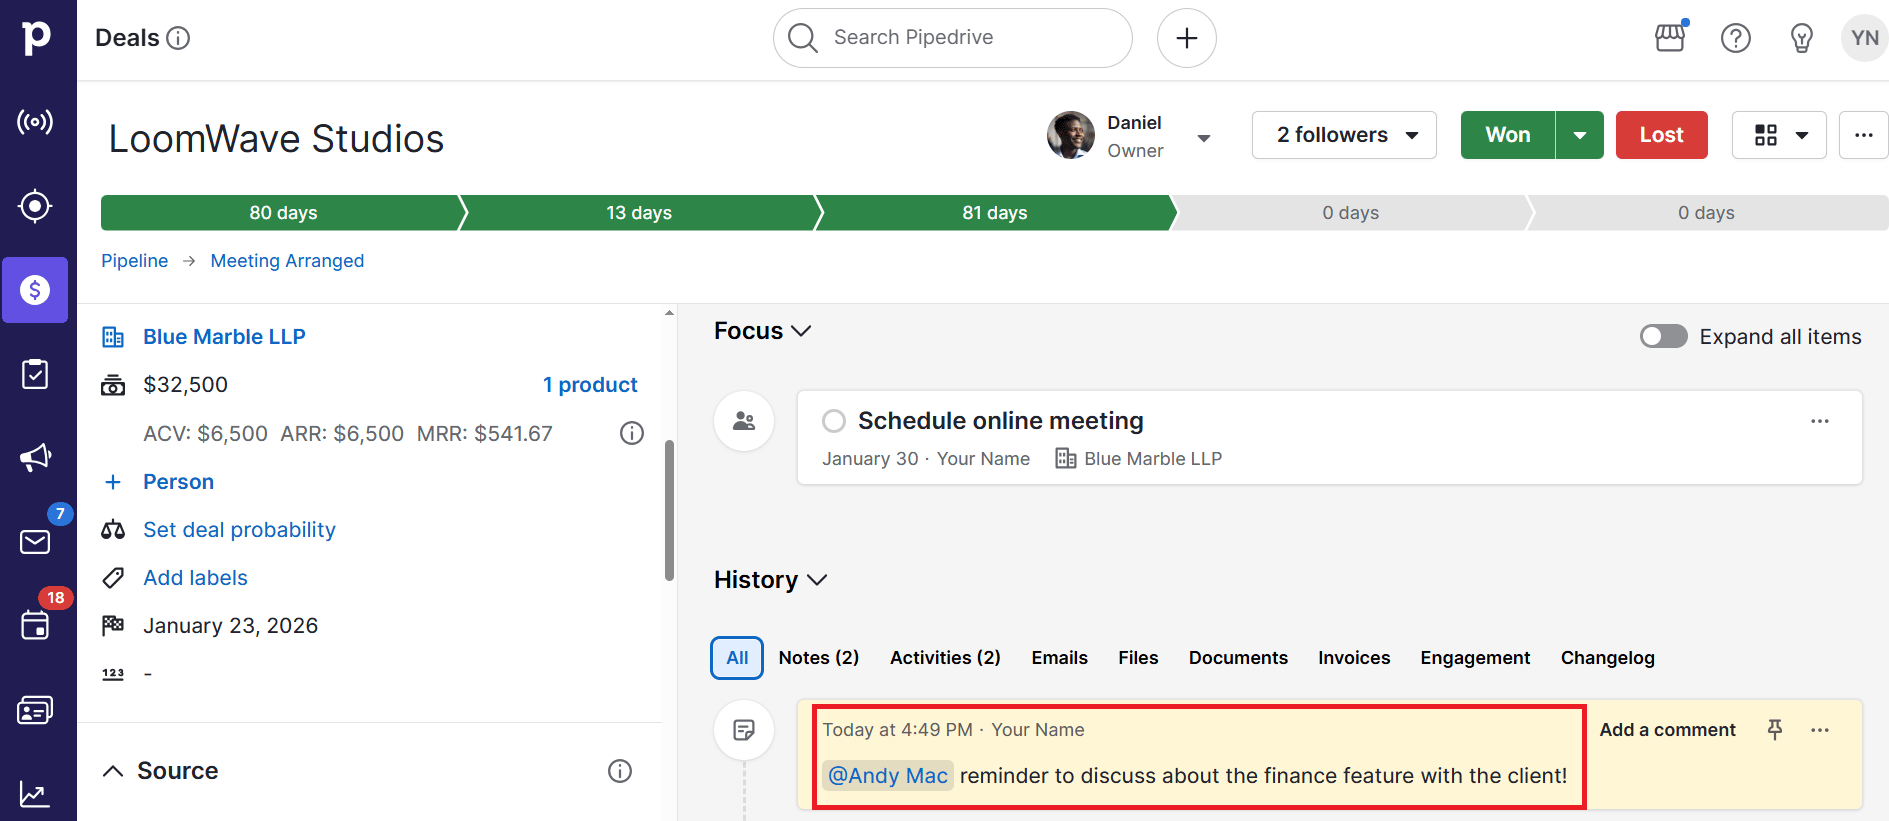The height and width of the screenshot is (821, 1889).
Task: Click the ACV ARR MRR info icon
Action: tap(632, 433)
